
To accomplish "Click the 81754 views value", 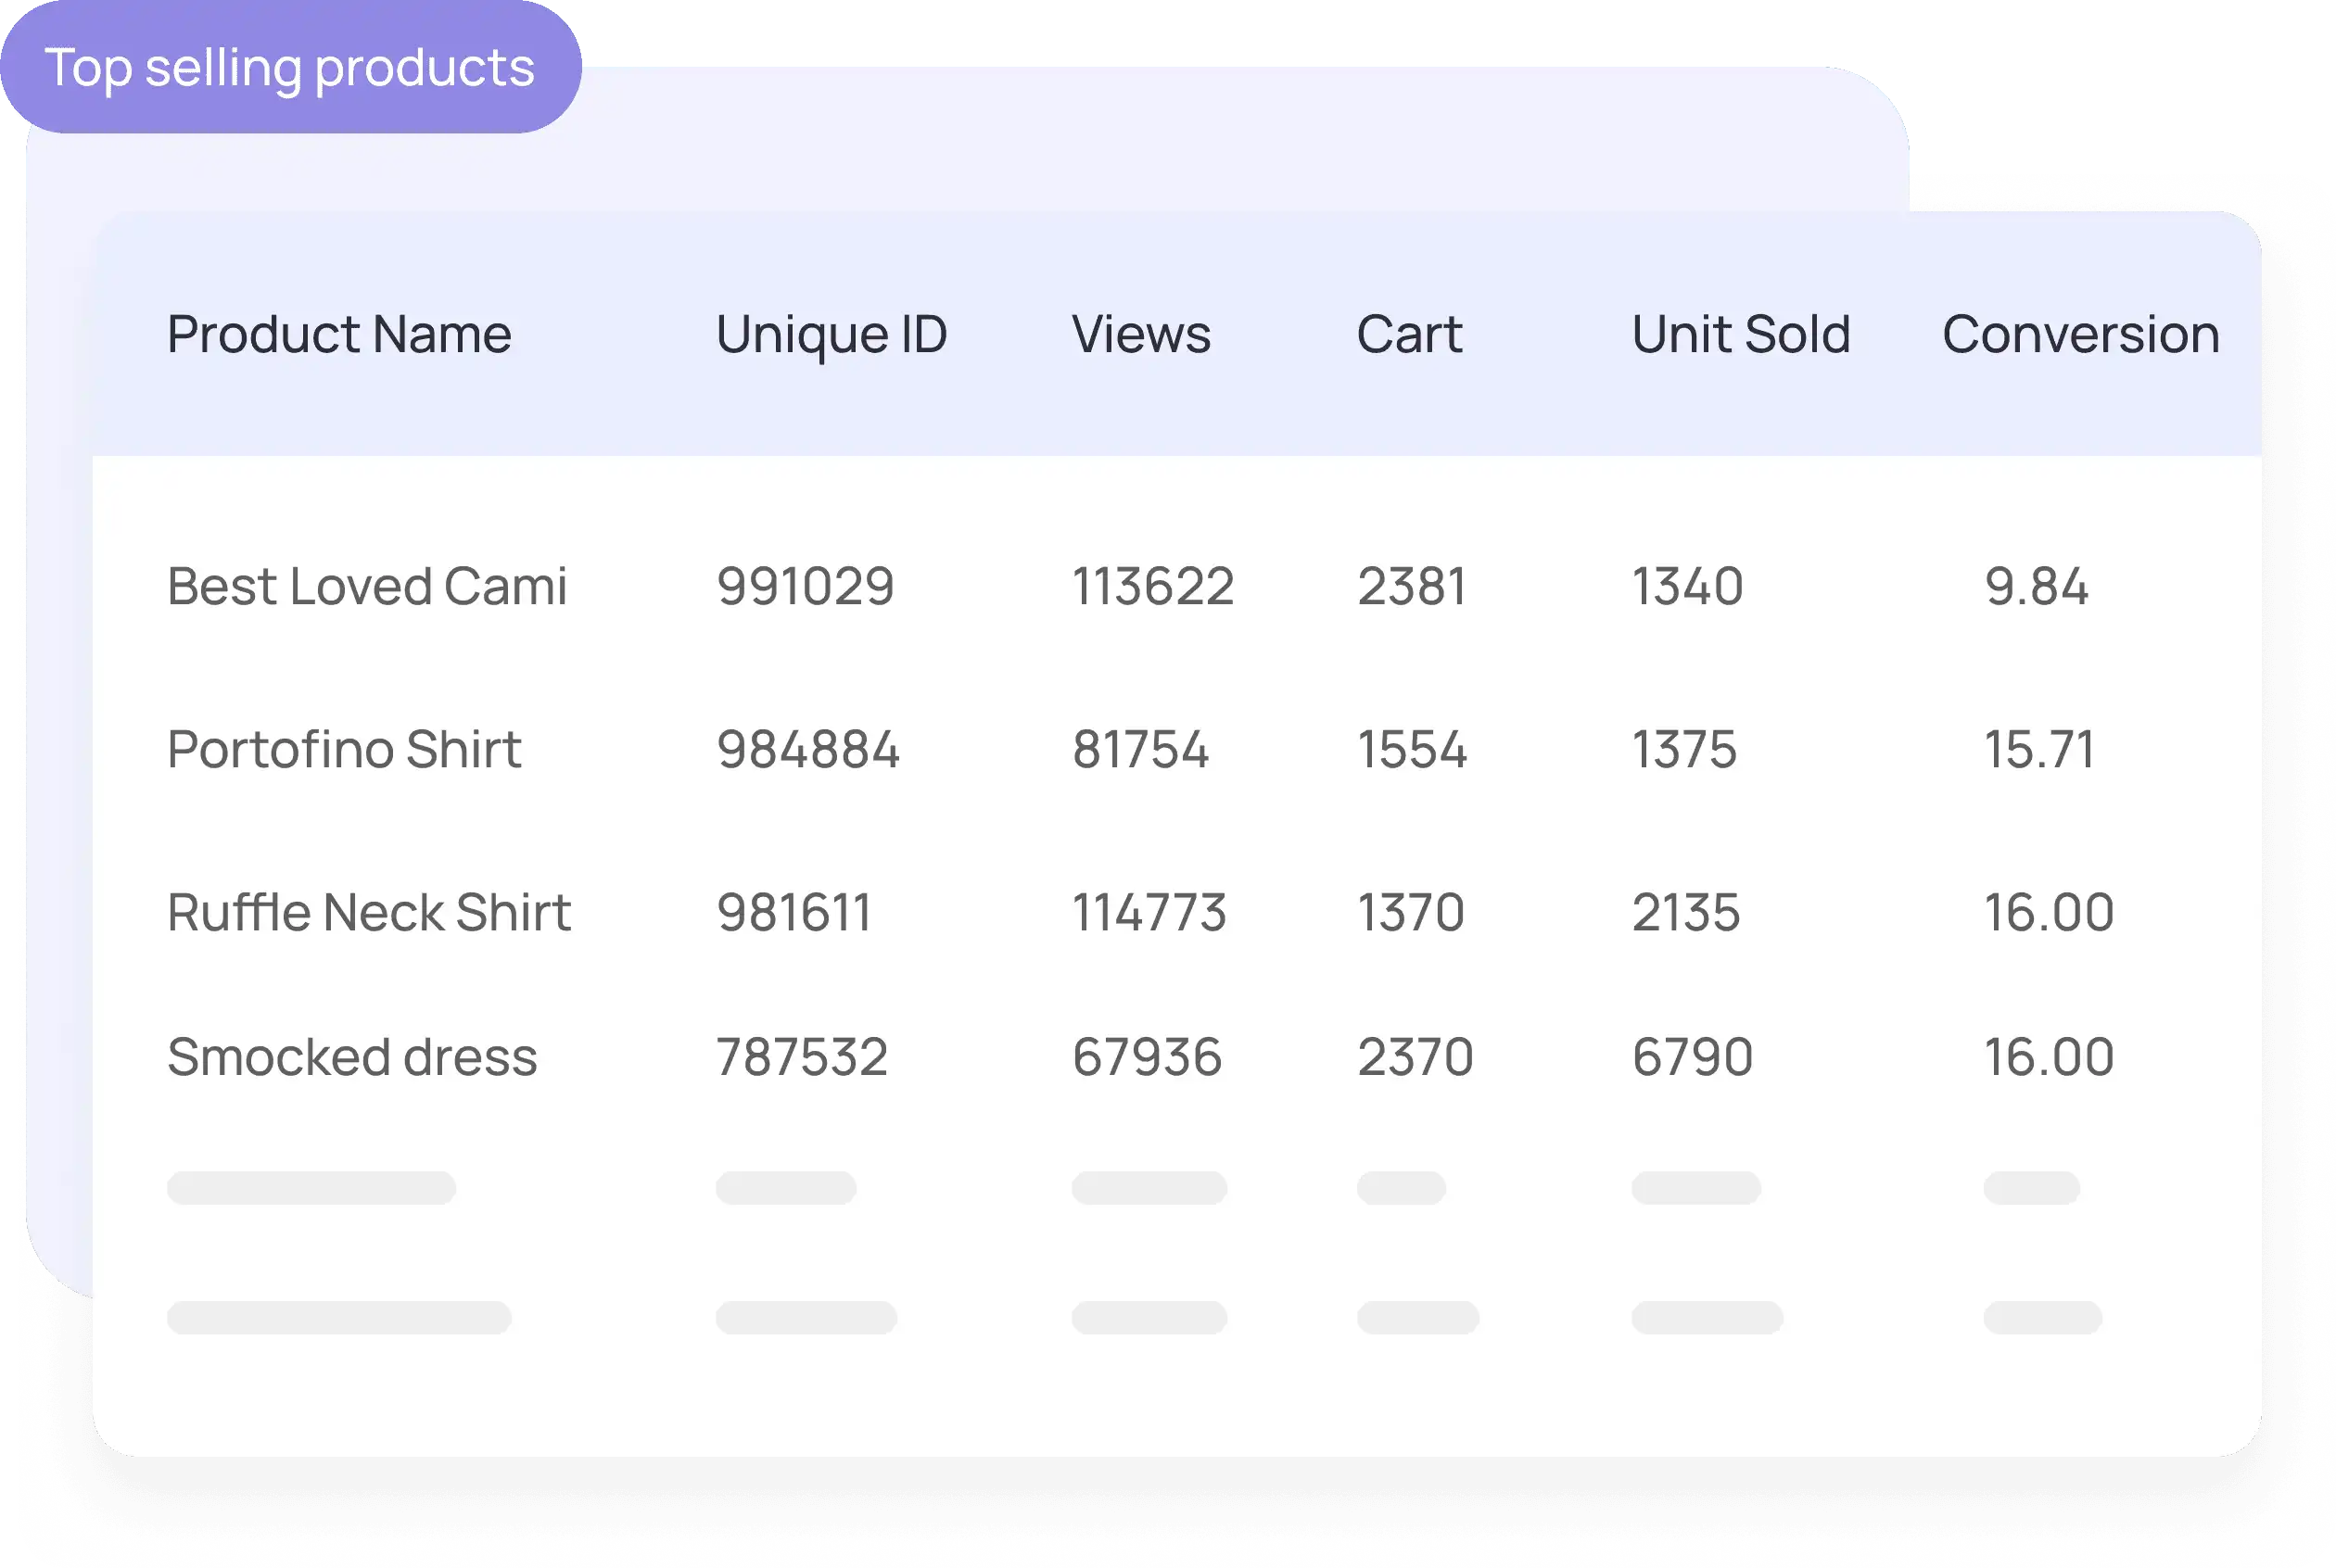I will click(1140, 749).
